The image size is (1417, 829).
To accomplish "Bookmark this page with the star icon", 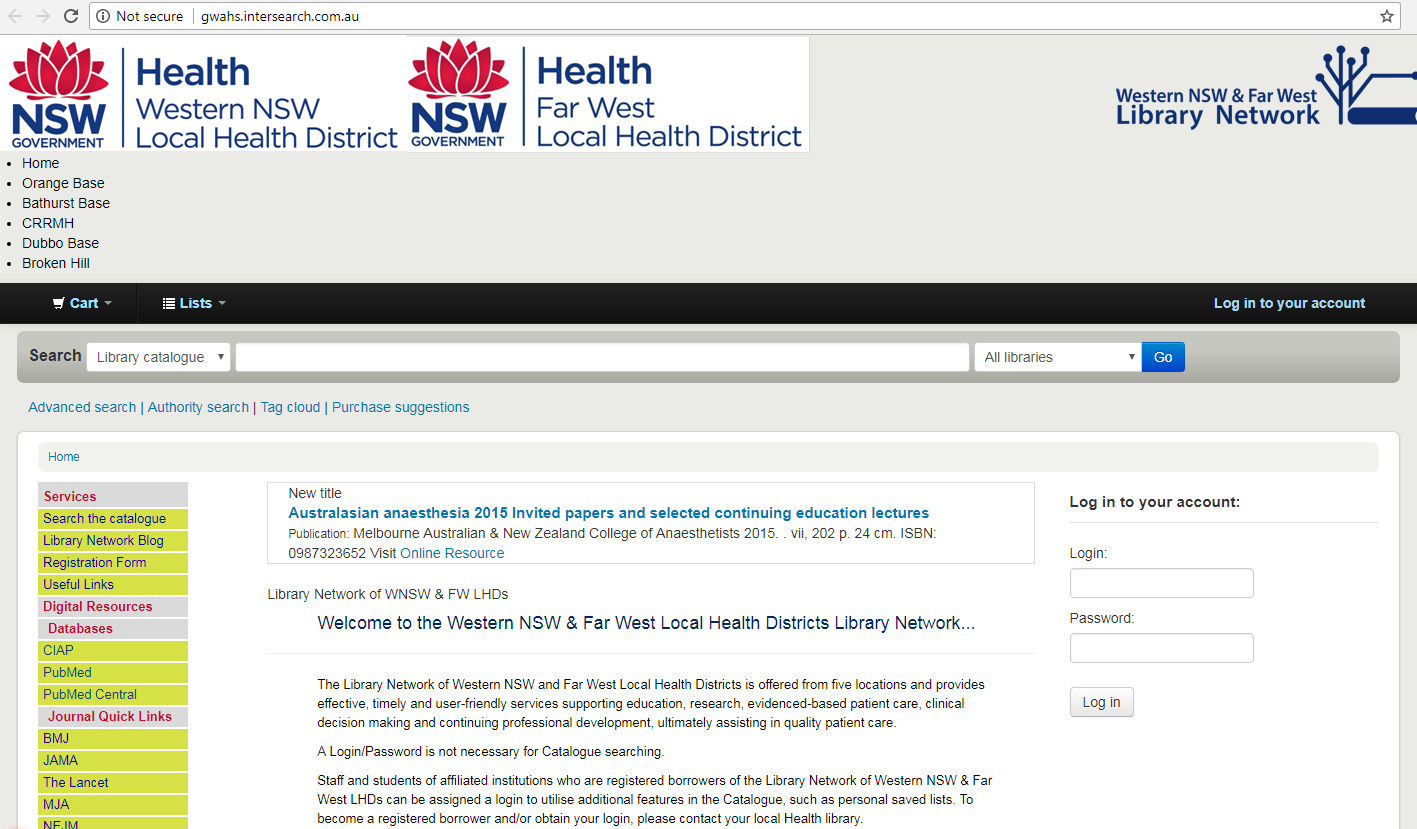I will click(x=1387, y=16).
